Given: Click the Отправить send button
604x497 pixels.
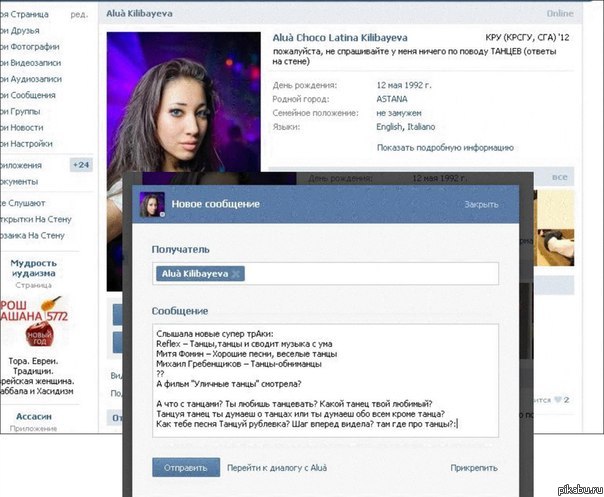Looking at the screenshot, I should click(x=186, y=468).
